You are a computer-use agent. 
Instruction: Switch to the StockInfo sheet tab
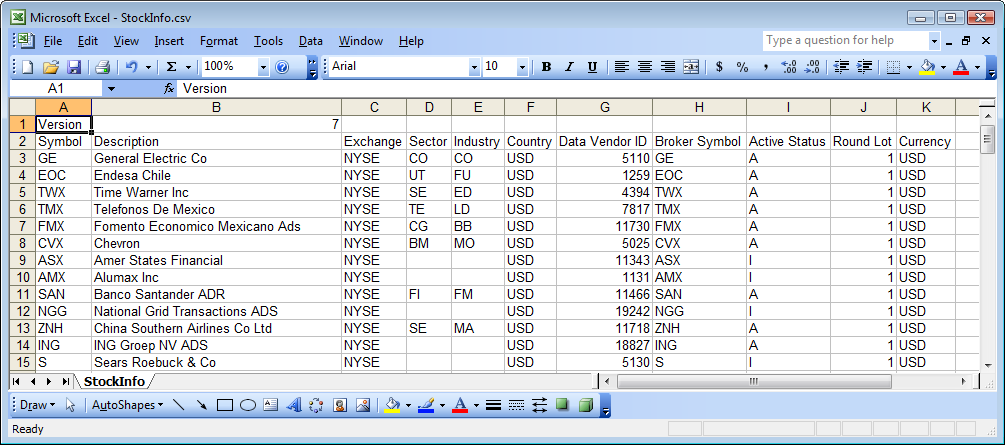click(x=114, y=382)
